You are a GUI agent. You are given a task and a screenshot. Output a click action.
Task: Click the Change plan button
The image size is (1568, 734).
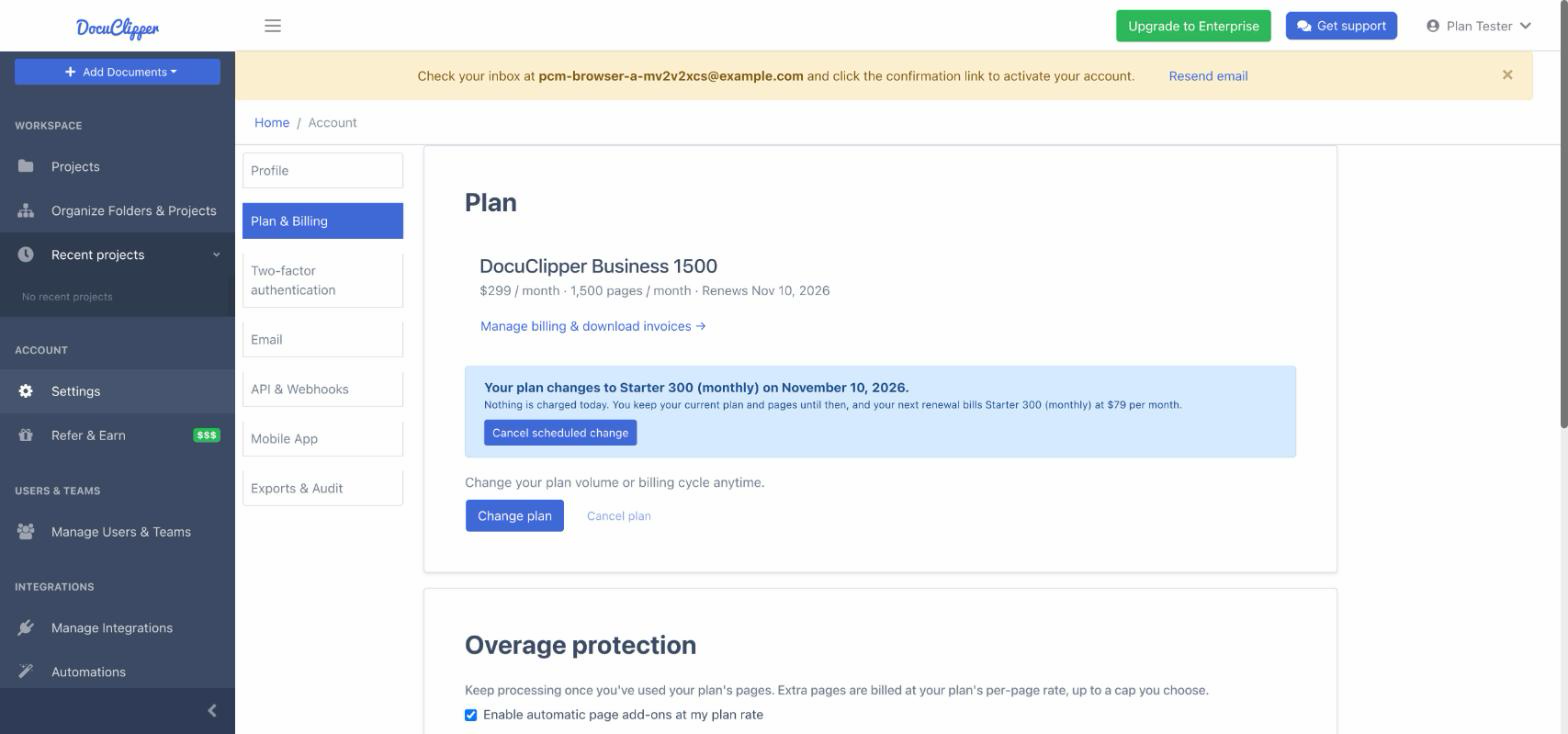point(514,516)
